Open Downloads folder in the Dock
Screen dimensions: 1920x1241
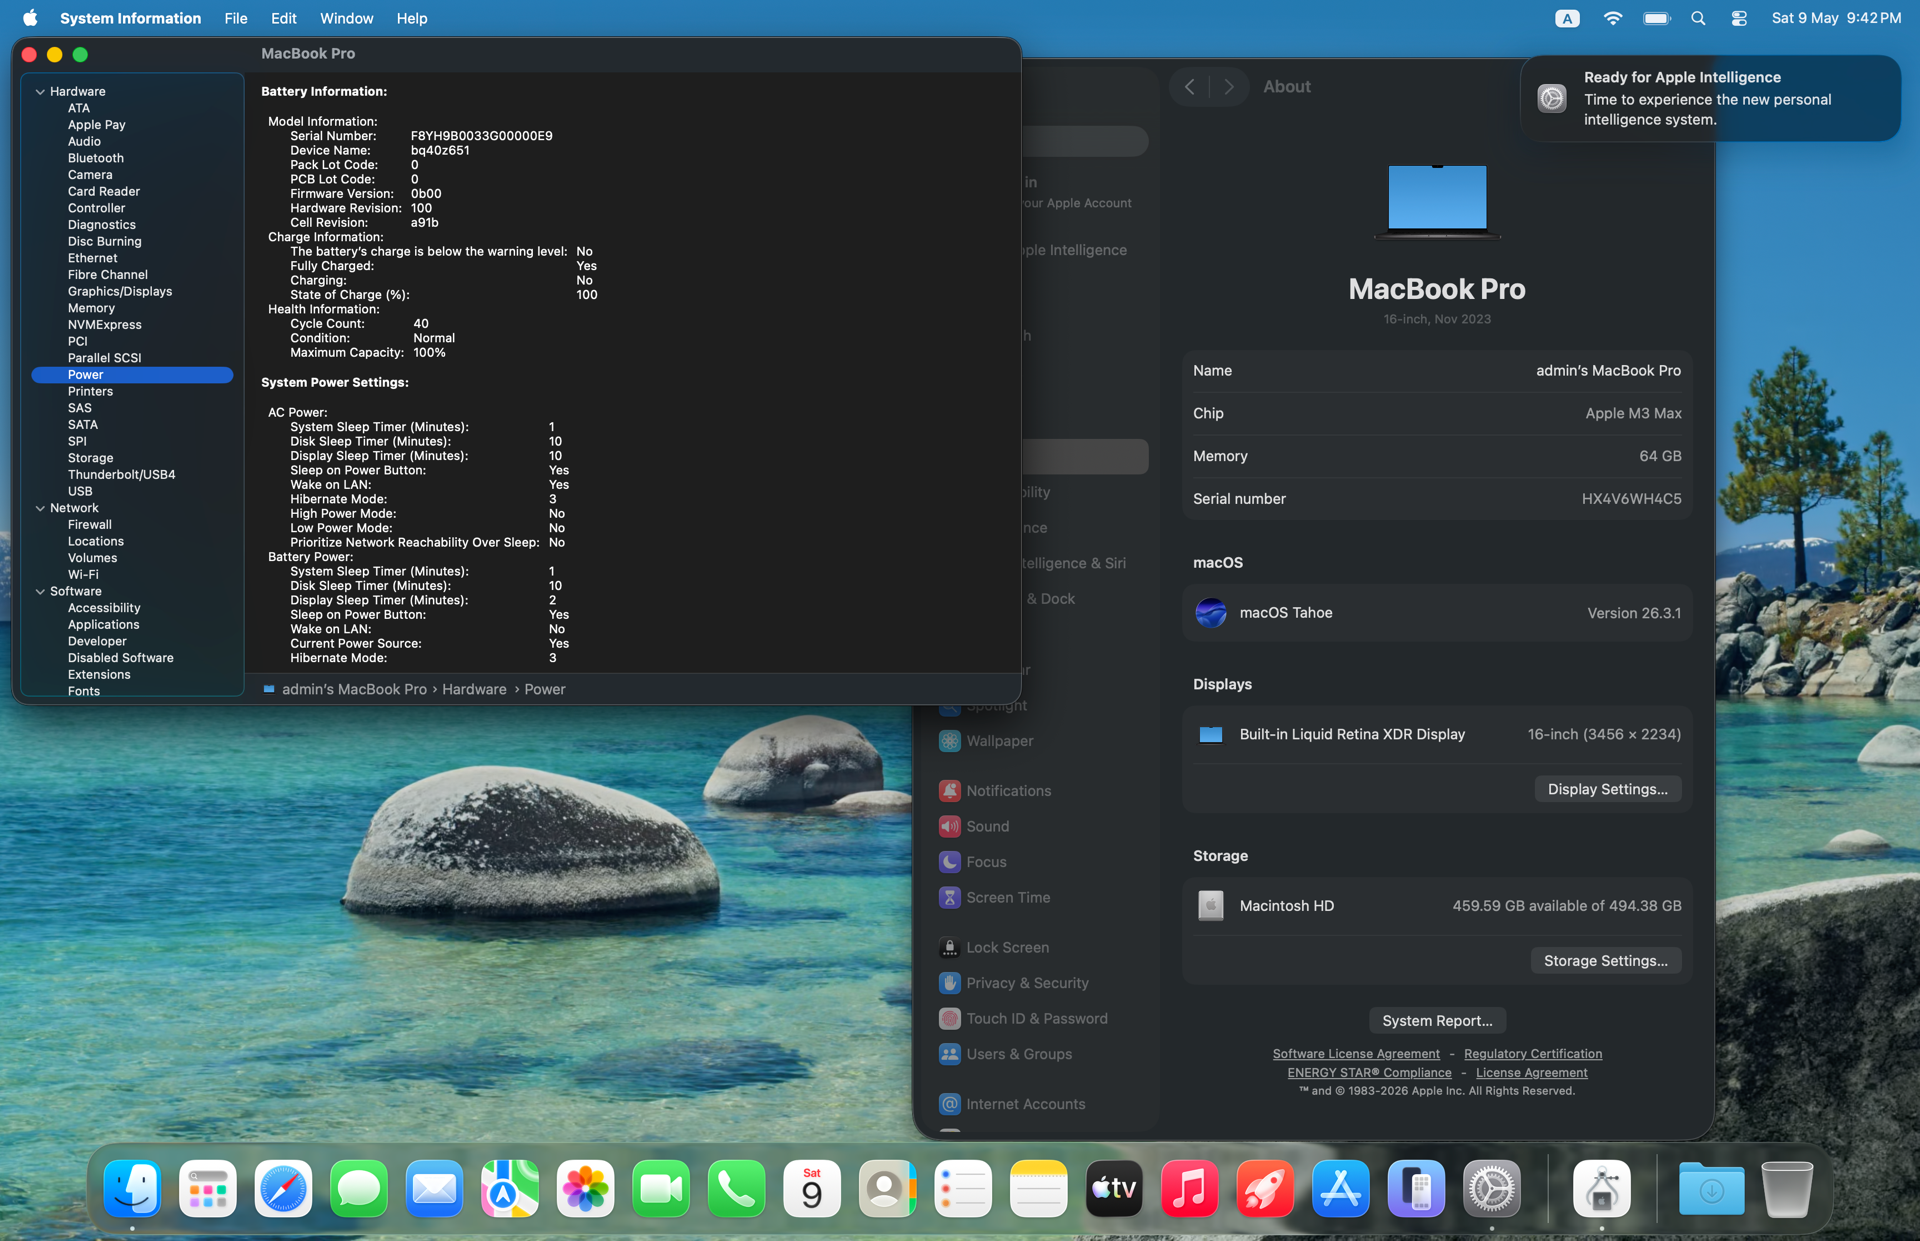pyautogui.click(x=1711, y=1189)
